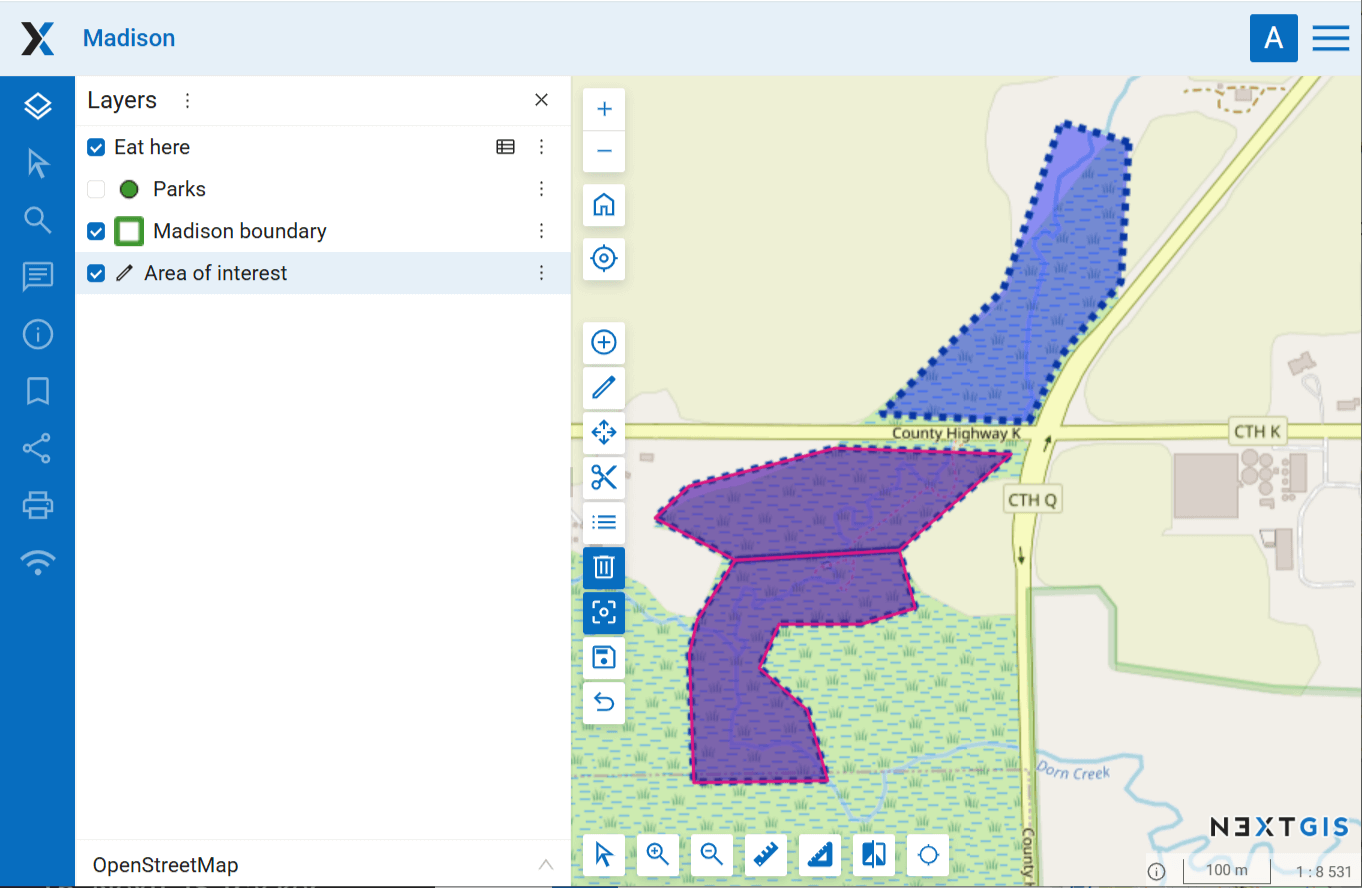Open the bookmarks panel in sidebar
1362x888 pixels.
38,391
